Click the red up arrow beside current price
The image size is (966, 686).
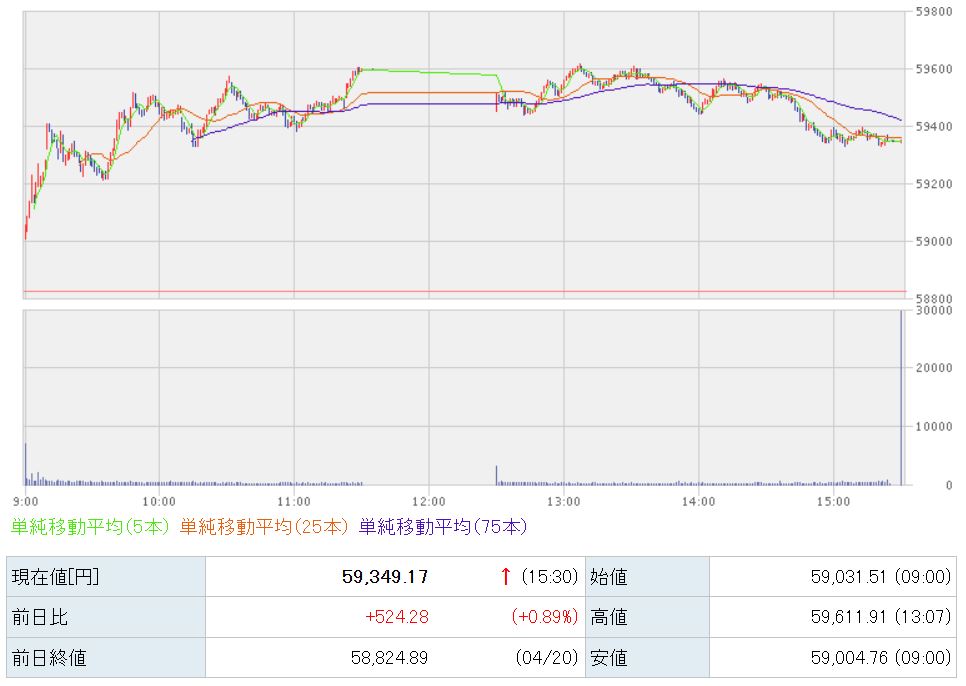point(506,576)
